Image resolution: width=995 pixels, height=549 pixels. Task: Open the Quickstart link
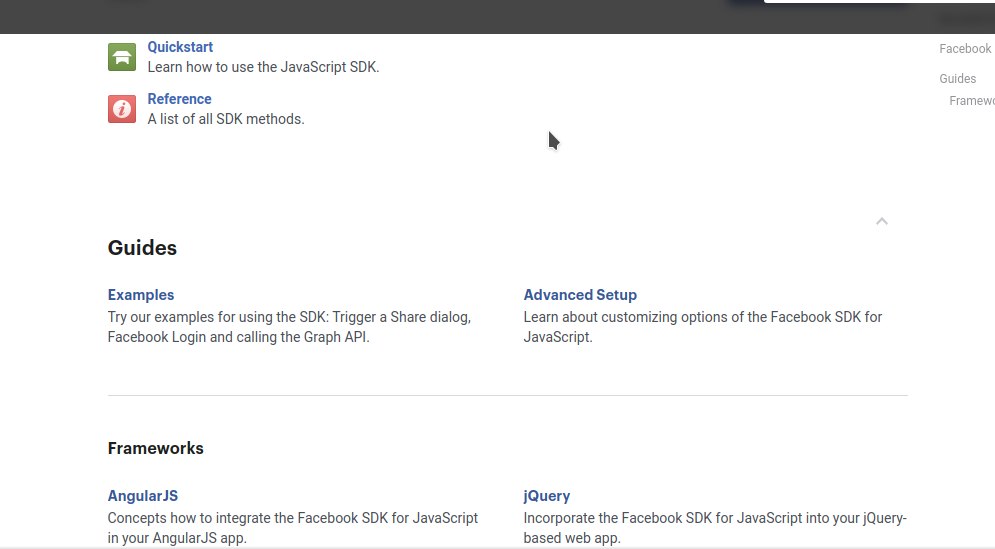tap(180, 47)
